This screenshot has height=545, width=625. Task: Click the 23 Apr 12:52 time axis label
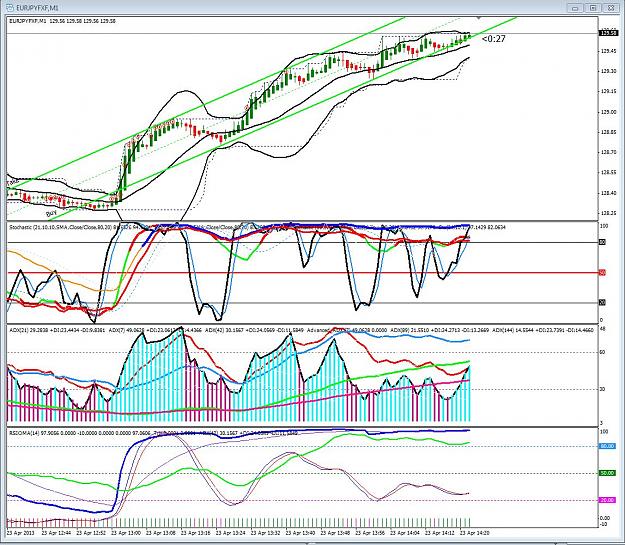click(91, 533)
